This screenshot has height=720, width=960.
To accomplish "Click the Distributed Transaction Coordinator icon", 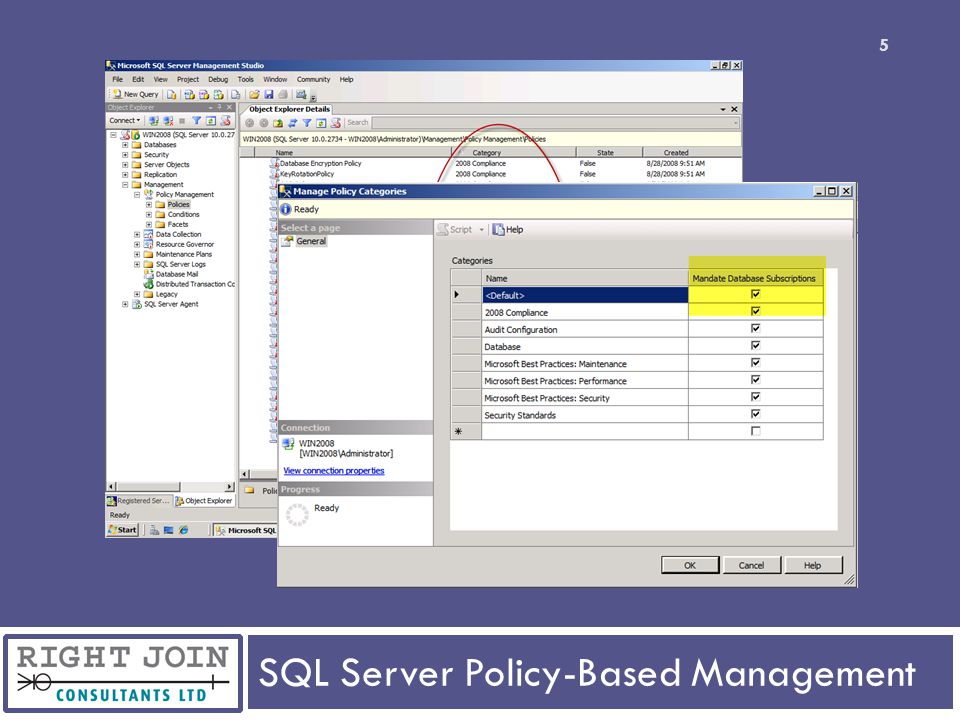I will click(x=148, y=284).
